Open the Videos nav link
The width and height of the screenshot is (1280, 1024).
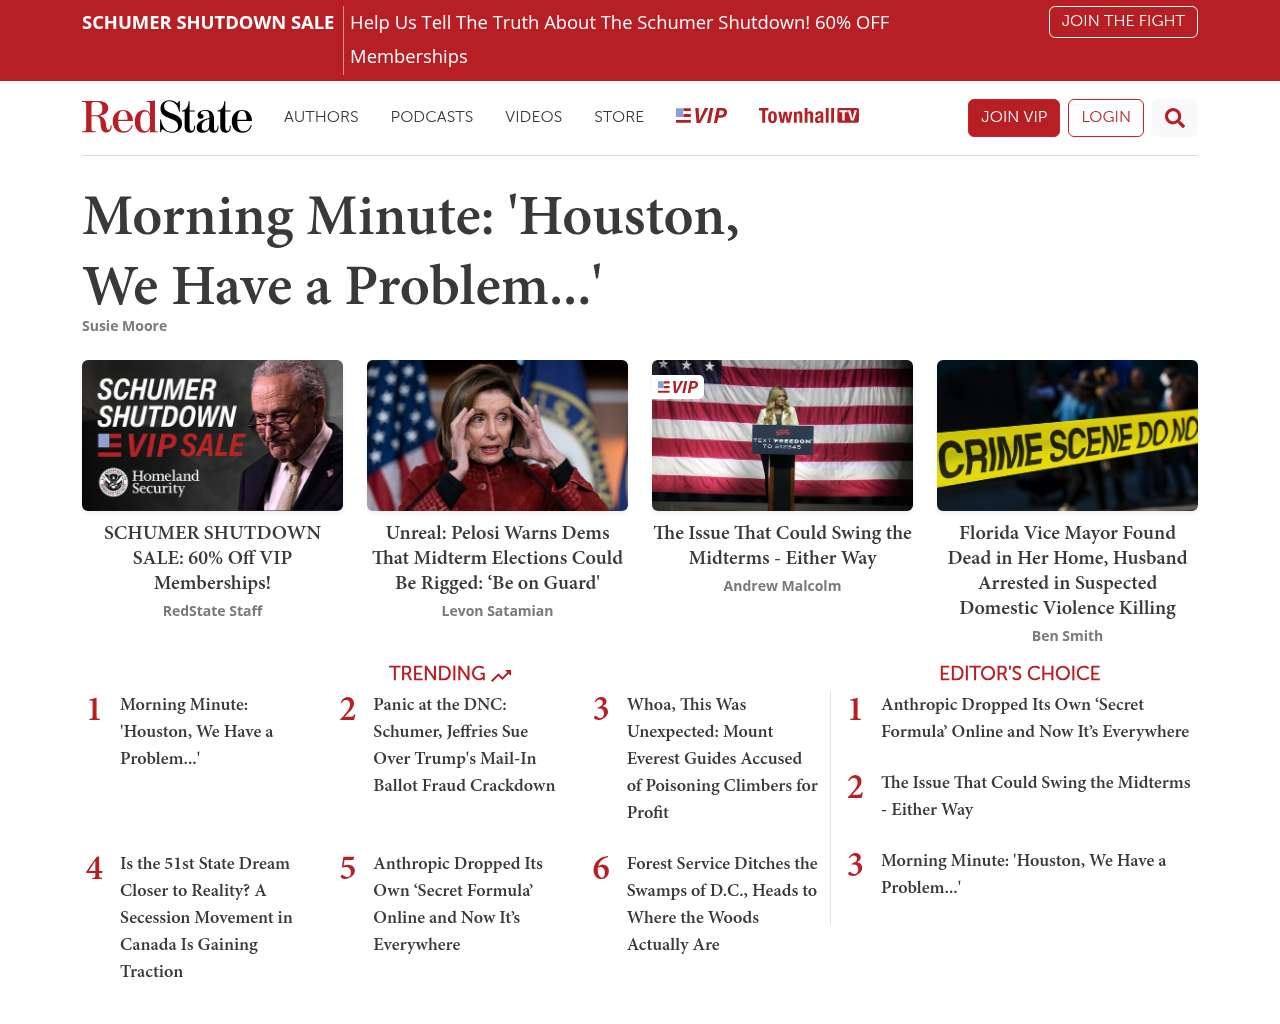533,117
